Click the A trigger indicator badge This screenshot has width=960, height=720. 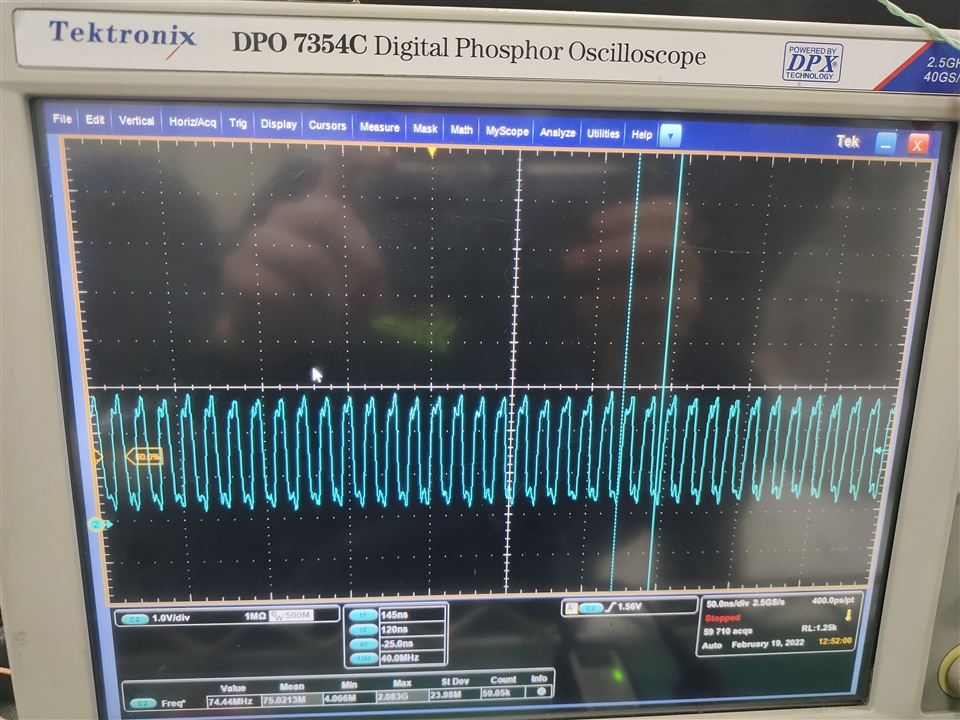tap(571, 608)
